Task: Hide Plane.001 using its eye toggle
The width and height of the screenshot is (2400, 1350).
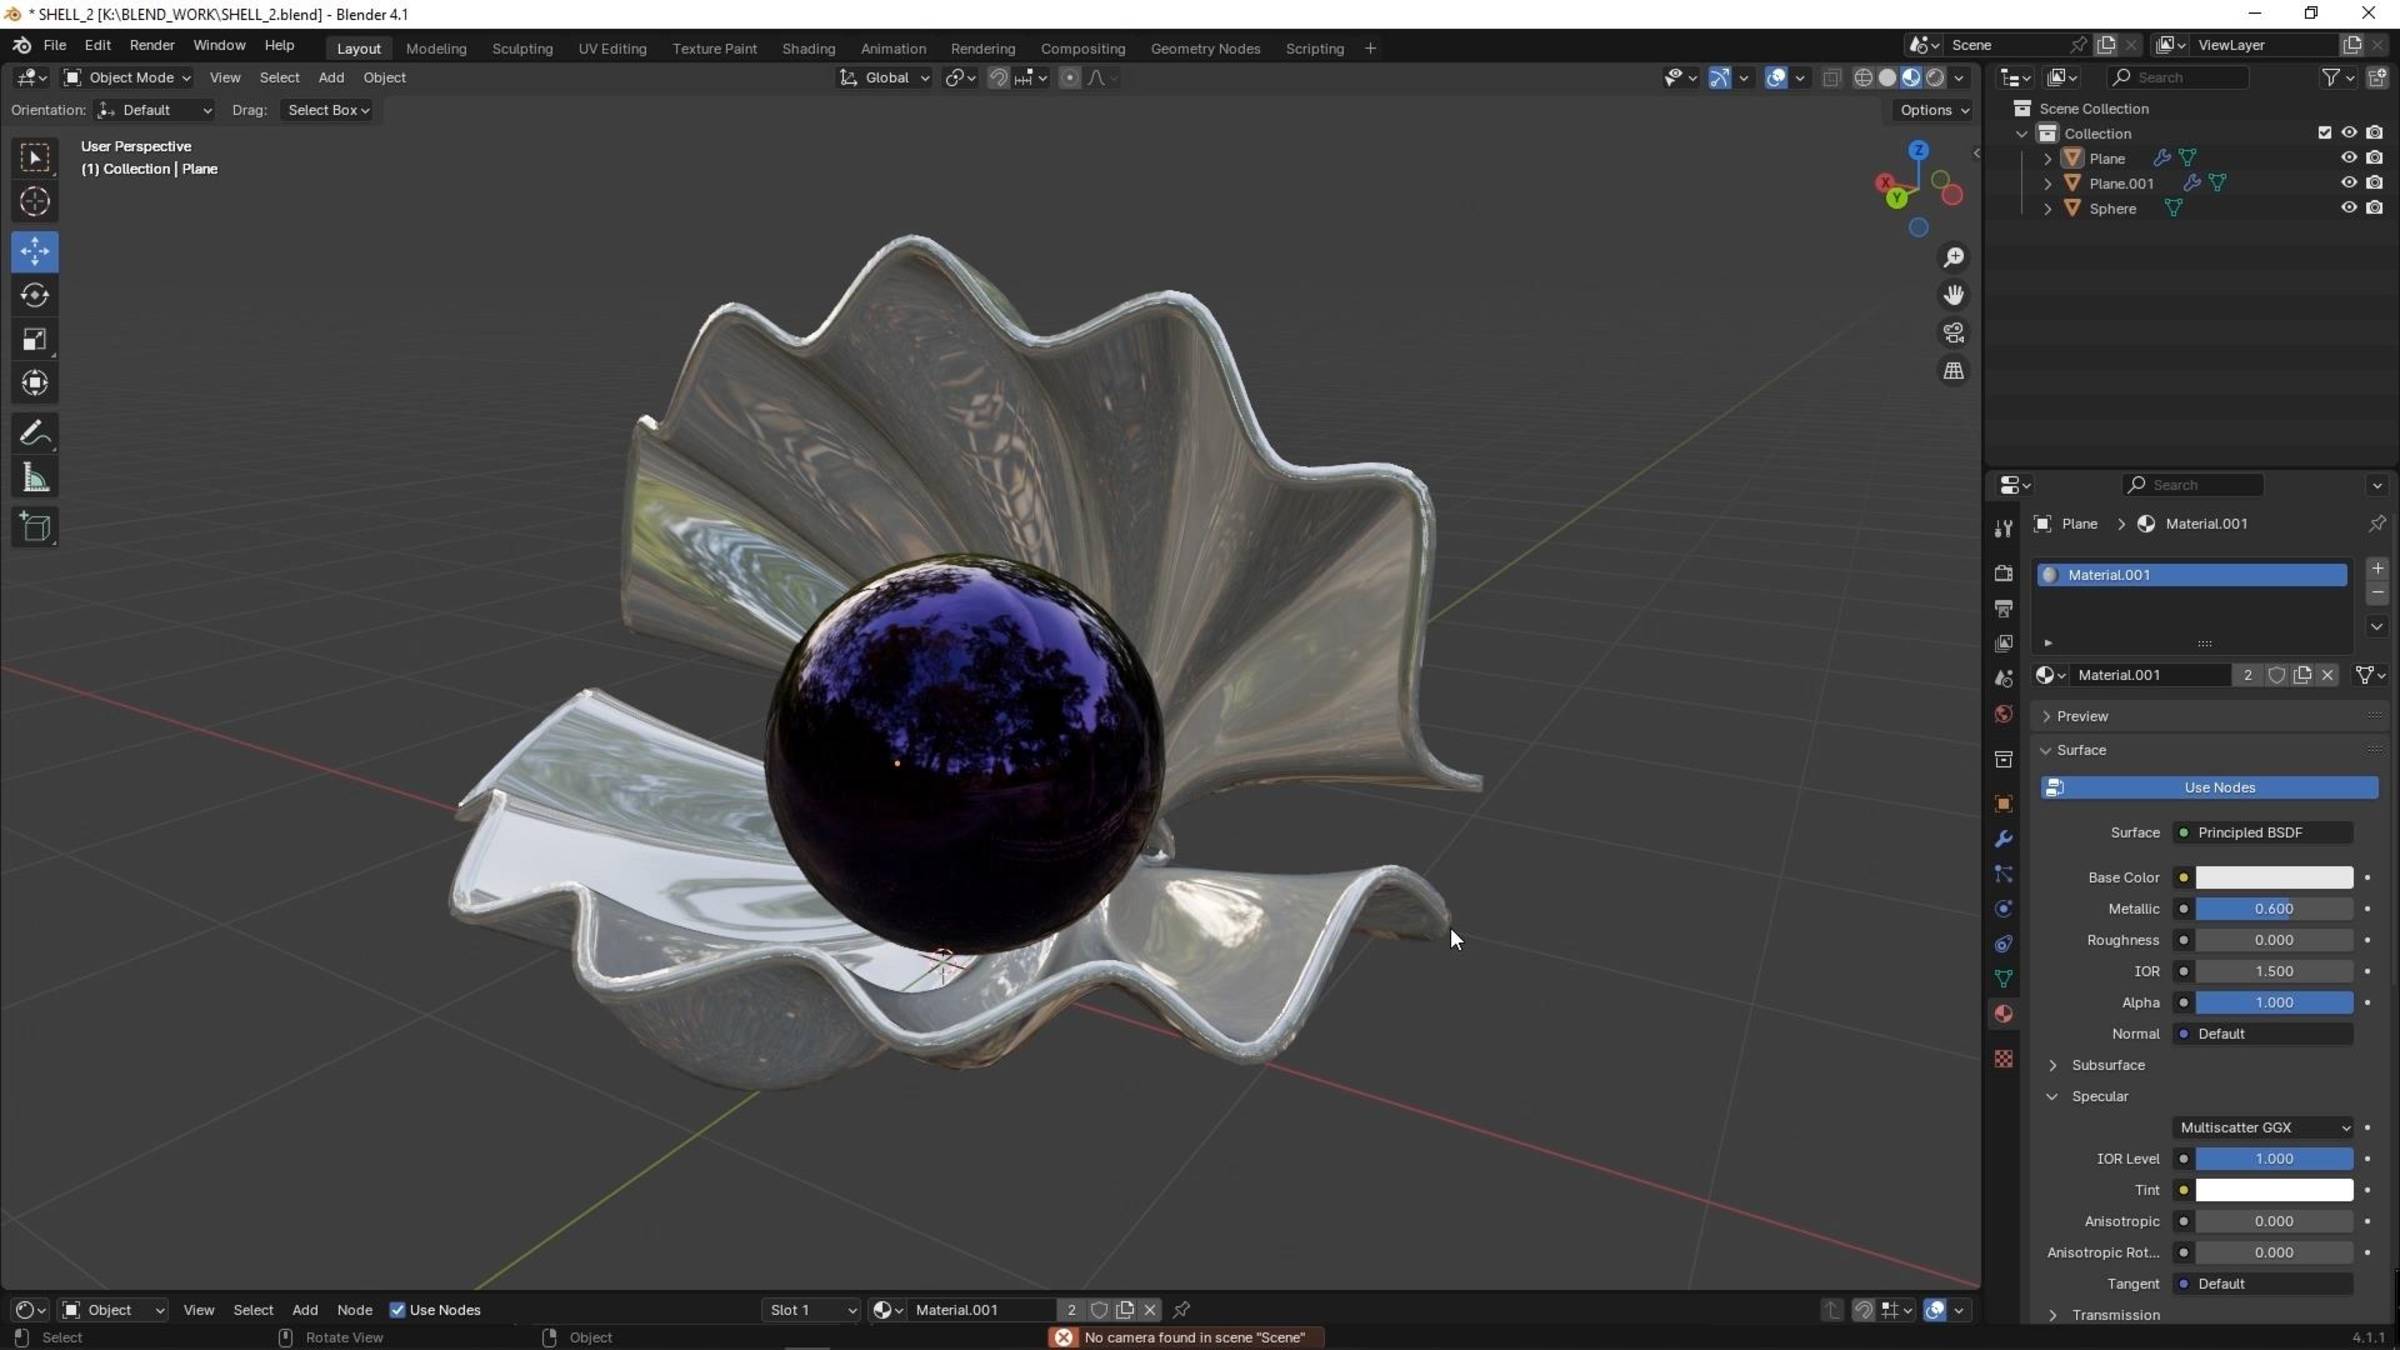Action: (2347, 182)
